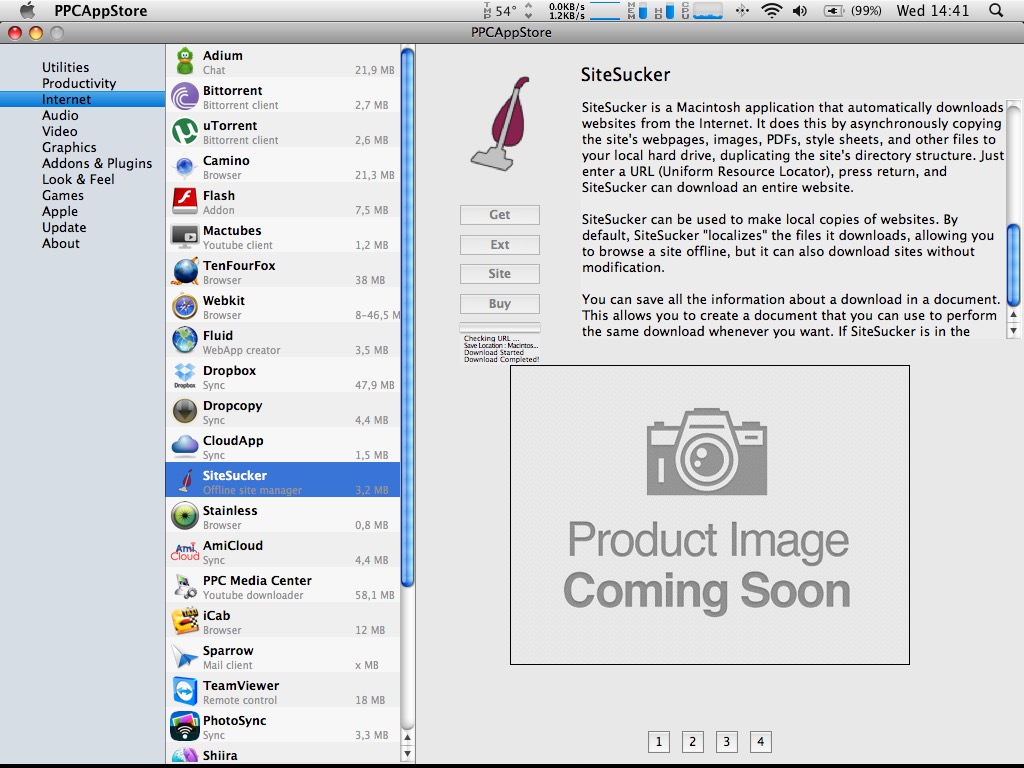Click the app list scroll up arrow

407,738
